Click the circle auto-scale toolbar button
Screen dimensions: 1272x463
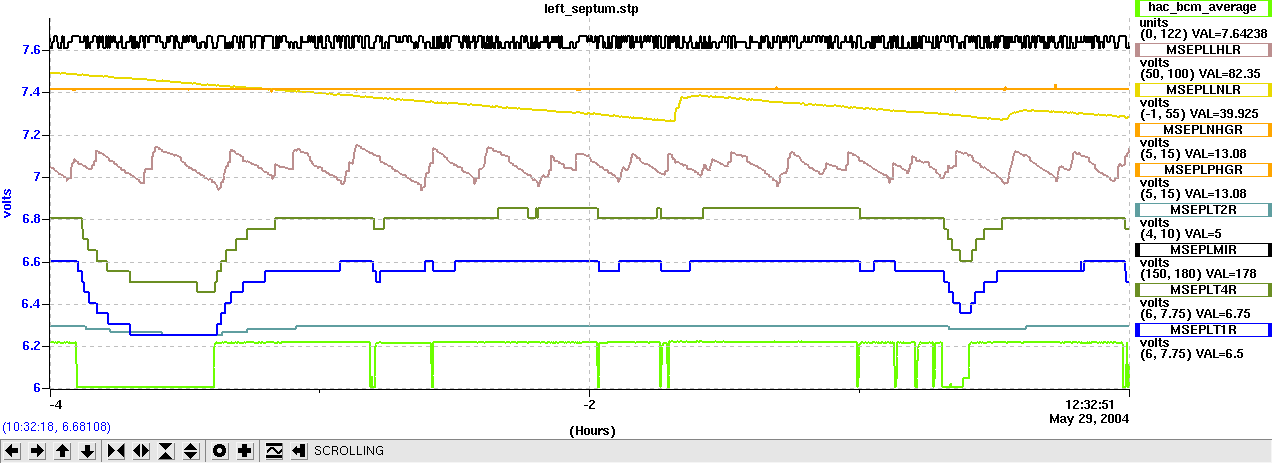[220, 451]
